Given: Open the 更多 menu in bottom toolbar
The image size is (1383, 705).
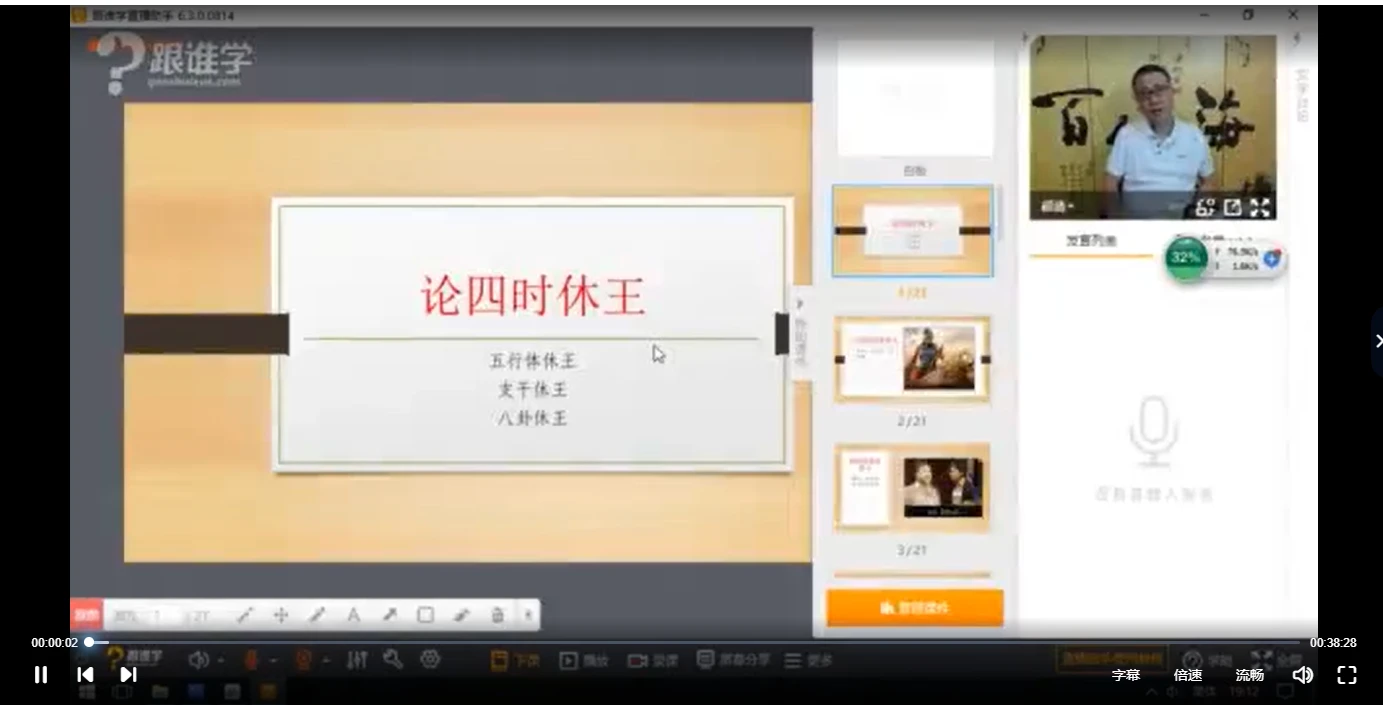Looking at the screenshot, I should (x=808, y=660).
